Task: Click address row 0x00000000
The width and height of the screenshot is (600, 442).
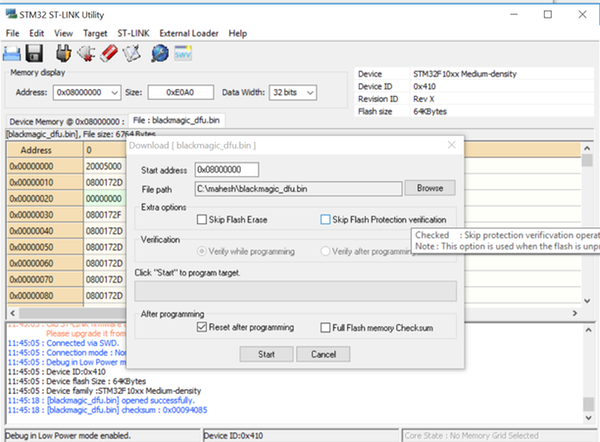Action: [45, 166]
